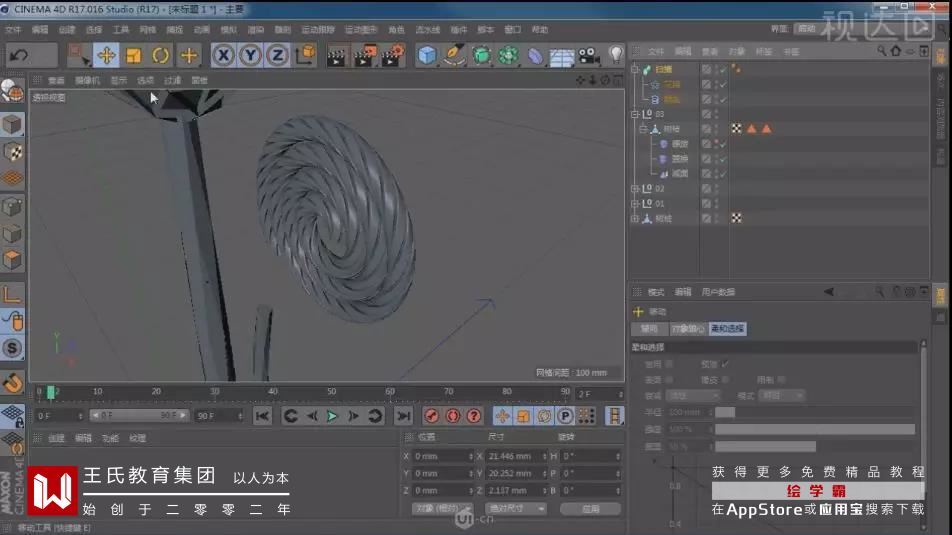Screen dimensions: 952x535
Task: Select the spline pen tool
Action: click(x=454, y=55)
